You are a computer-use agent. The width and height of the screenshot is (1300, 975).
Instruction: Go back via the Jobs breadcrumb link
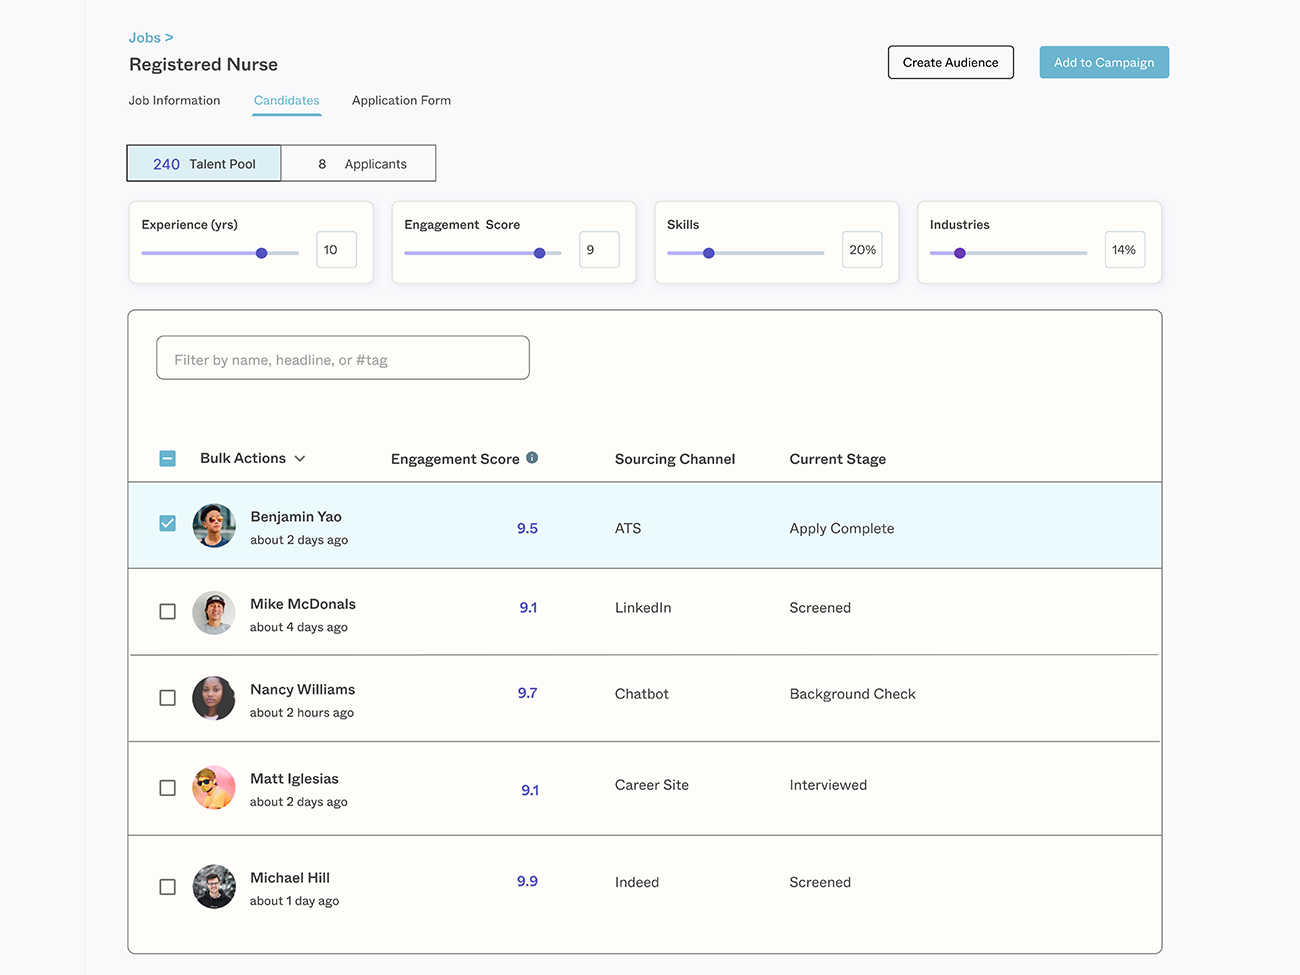[x=145, y=38]
